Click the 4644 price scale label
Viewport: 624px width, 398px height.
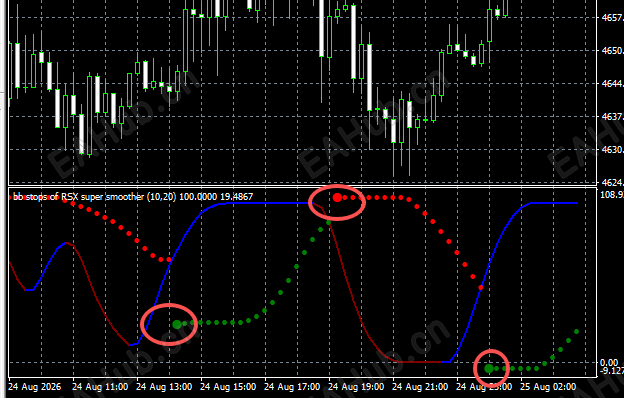612,84
